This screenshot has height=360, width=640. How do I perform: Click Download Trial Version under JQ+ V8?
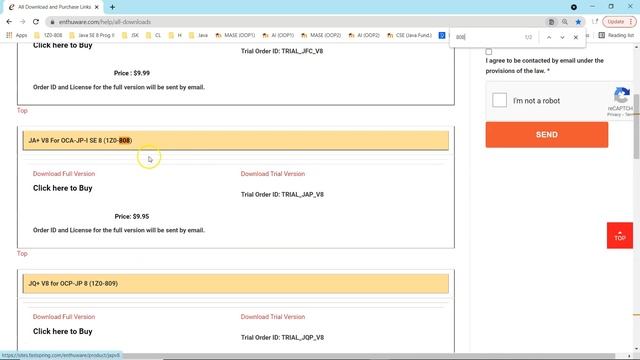[273, 317]
